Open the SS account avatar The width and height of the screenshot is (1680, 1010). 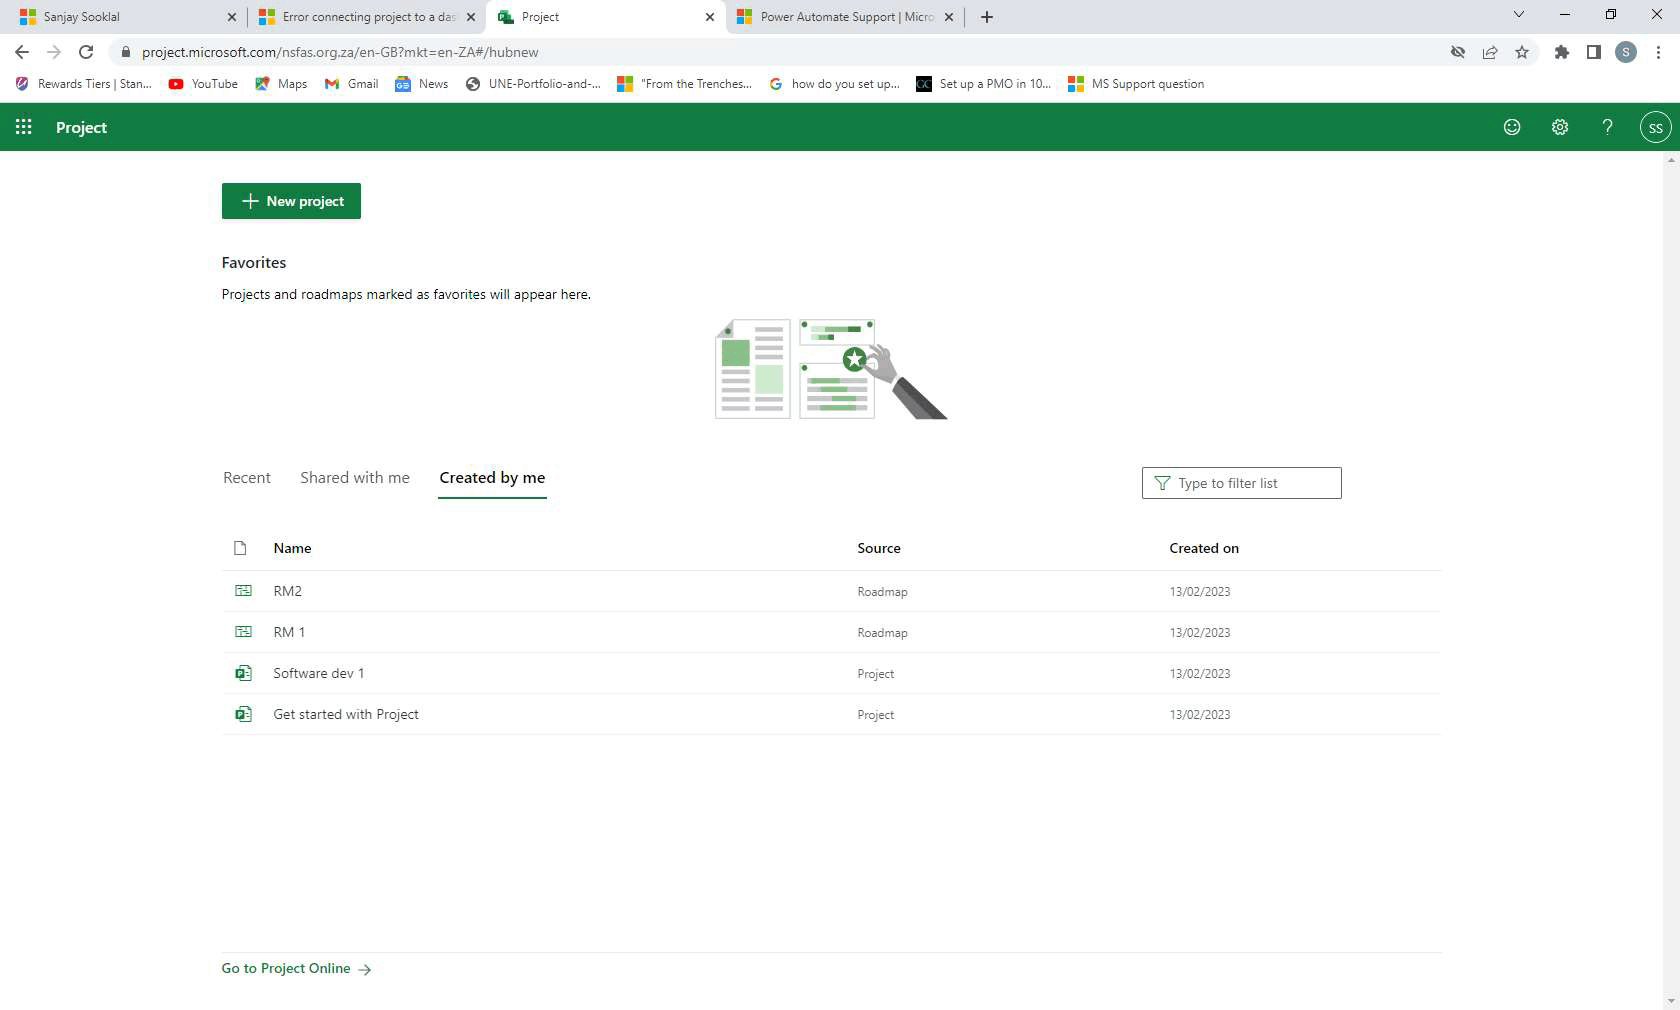1656,127
